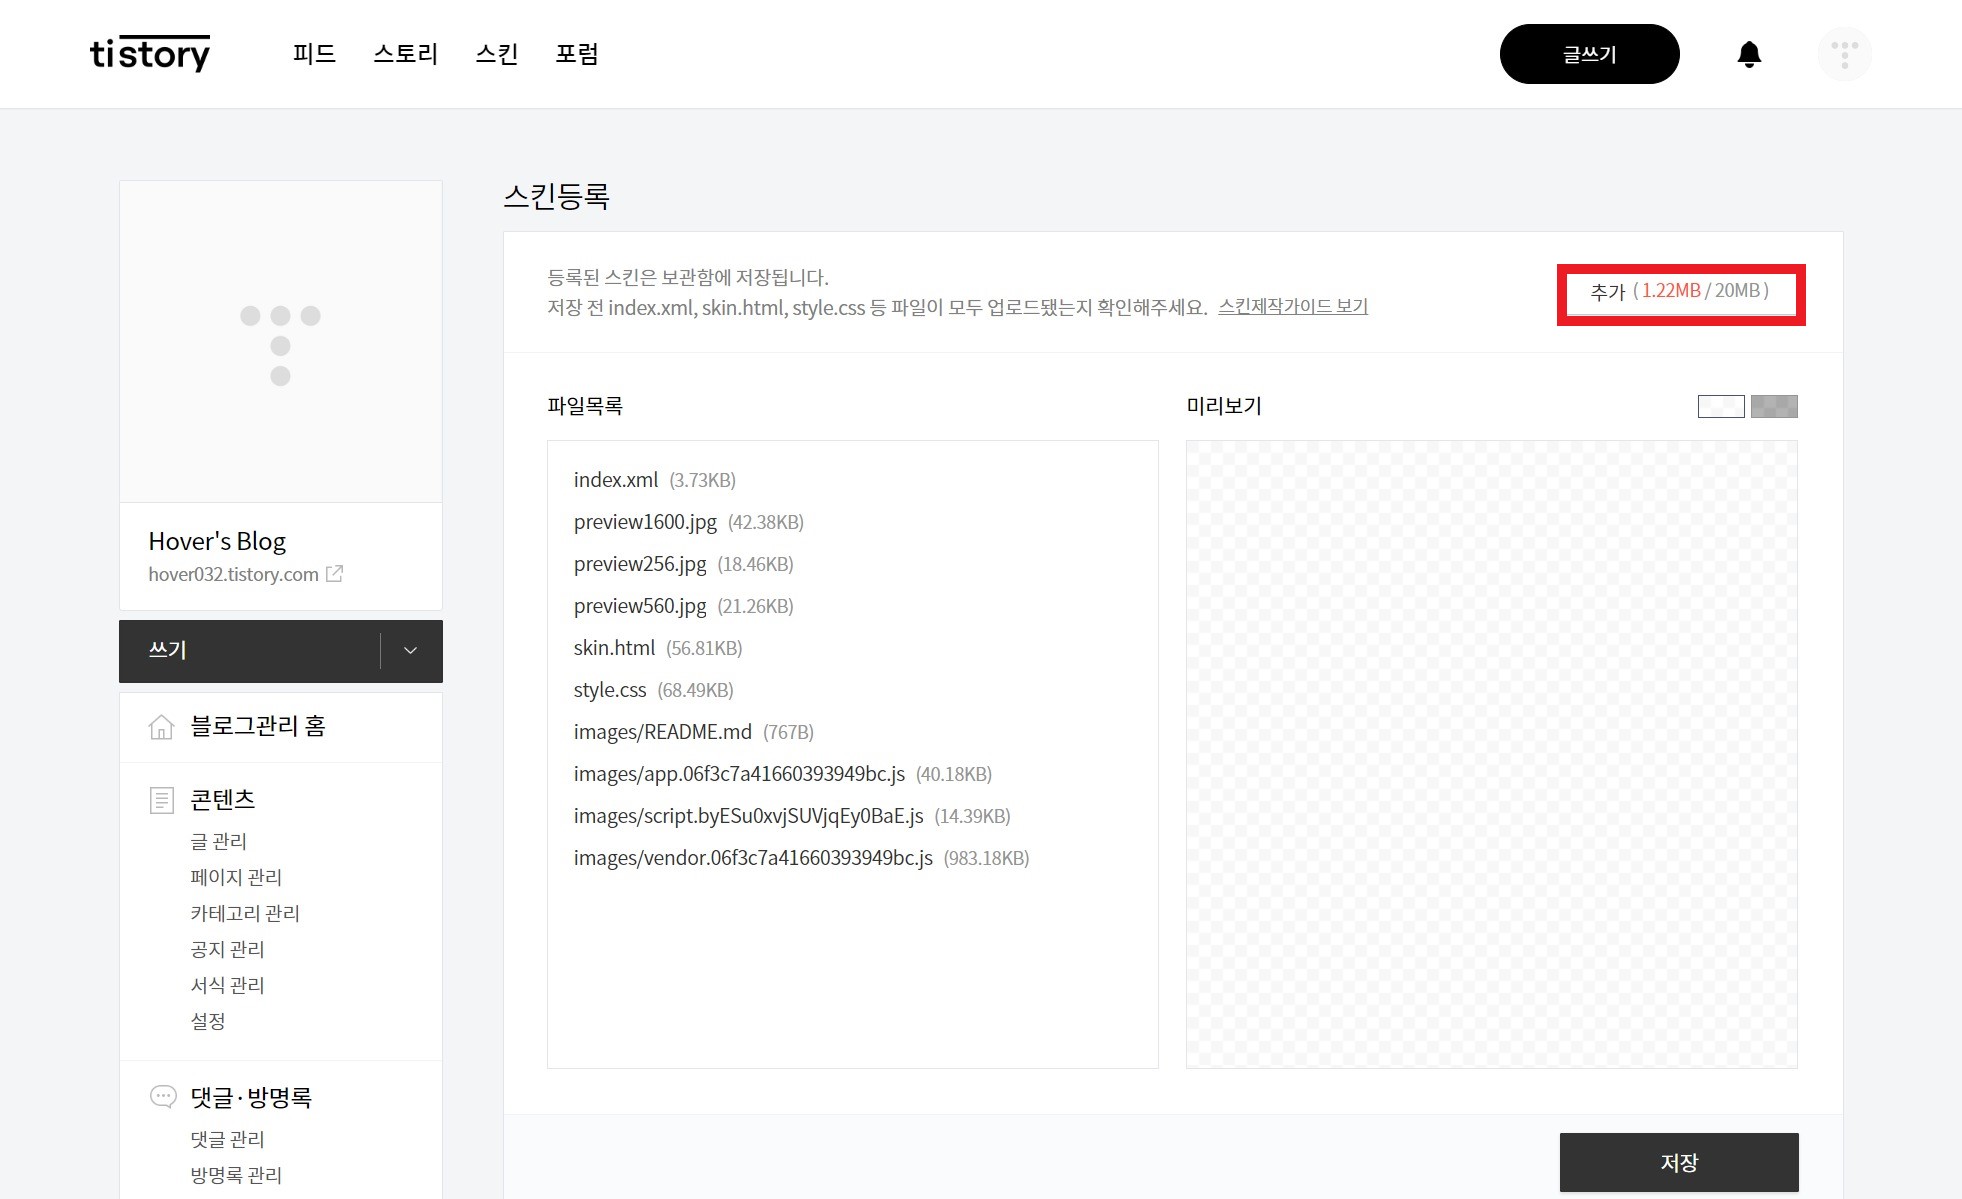
Task: Click the Tistory logo
Action: click(x=150, y=53)
